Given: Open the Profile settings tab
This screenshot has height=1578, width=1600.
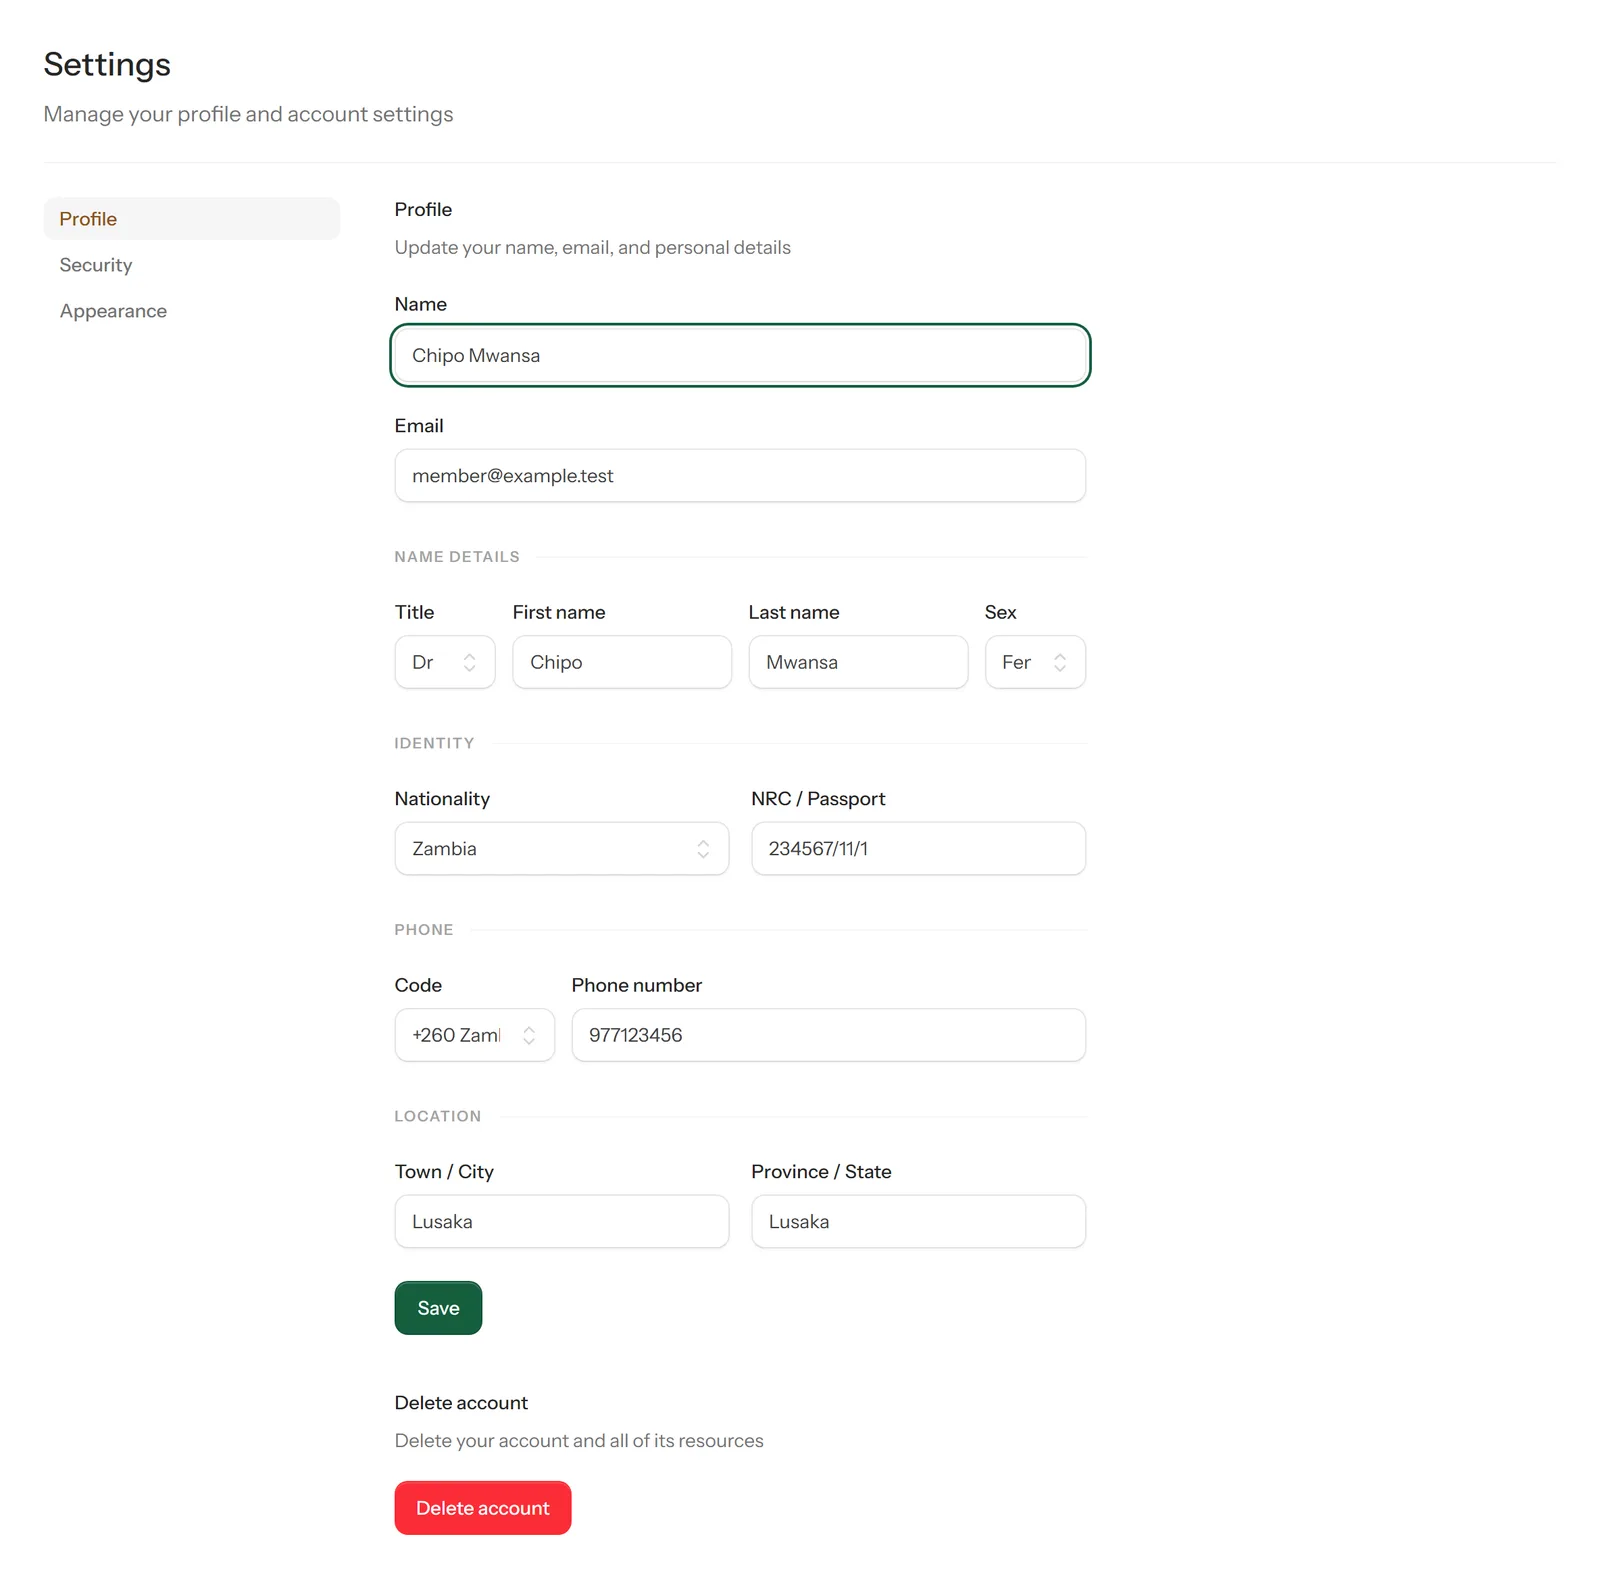Looking at the screenshot, I should (191, 218).
